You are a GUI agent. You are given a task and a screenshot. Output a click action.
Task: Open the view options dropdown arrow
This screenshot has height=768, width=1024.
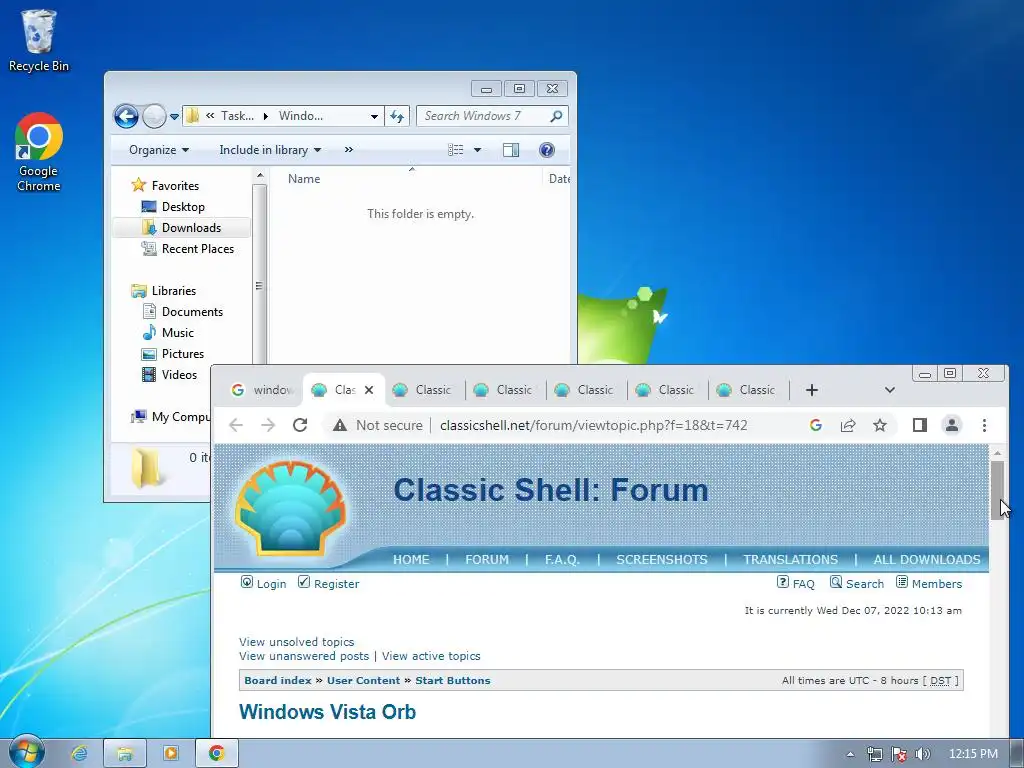pyautogui.click(x=477, y=150)
